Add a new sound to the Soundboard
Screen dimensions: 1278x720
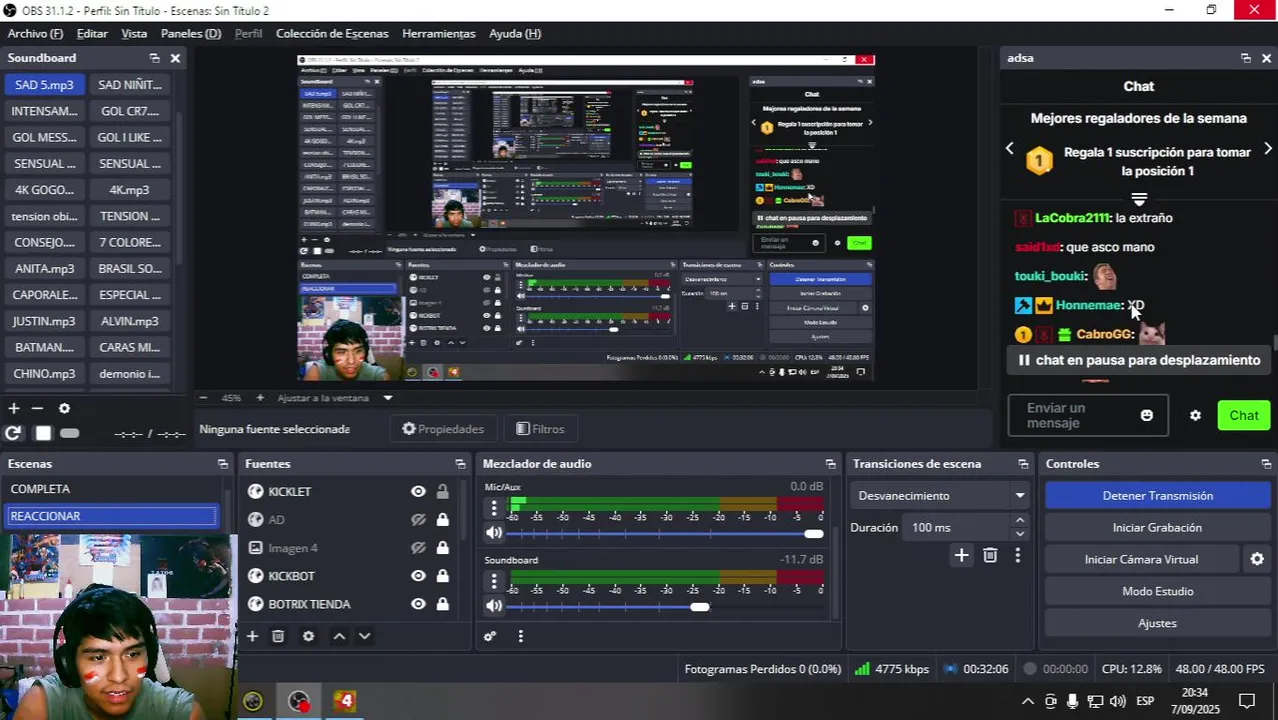14,408
